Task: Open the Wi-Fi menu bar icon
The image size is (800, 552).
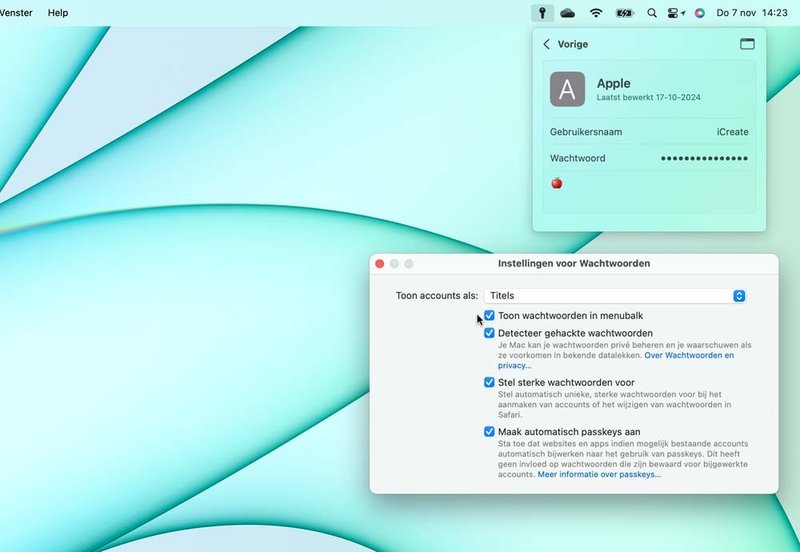Action: [596, 13]
